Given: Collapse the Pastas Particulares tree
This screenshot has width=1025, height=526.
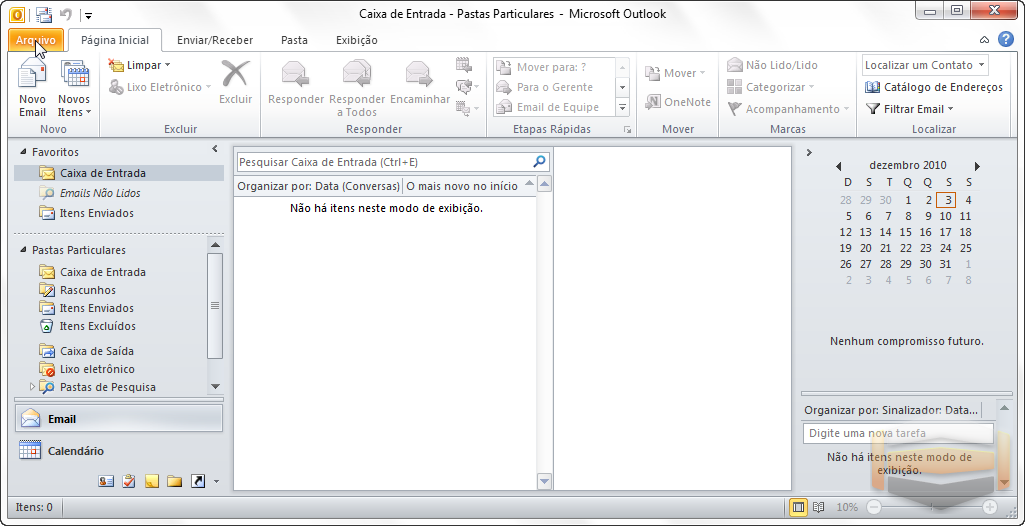Looking at the screenshot, I should 24,250.
